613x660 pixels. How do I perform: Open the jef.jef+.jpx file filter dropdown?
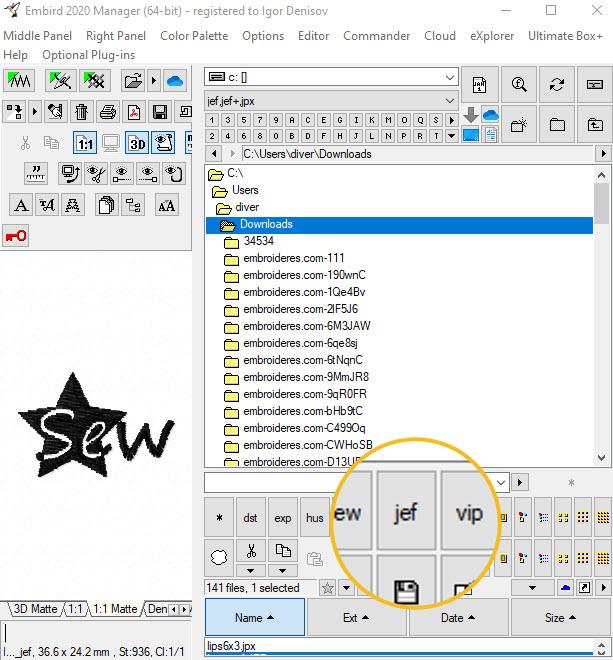(450, 101)
